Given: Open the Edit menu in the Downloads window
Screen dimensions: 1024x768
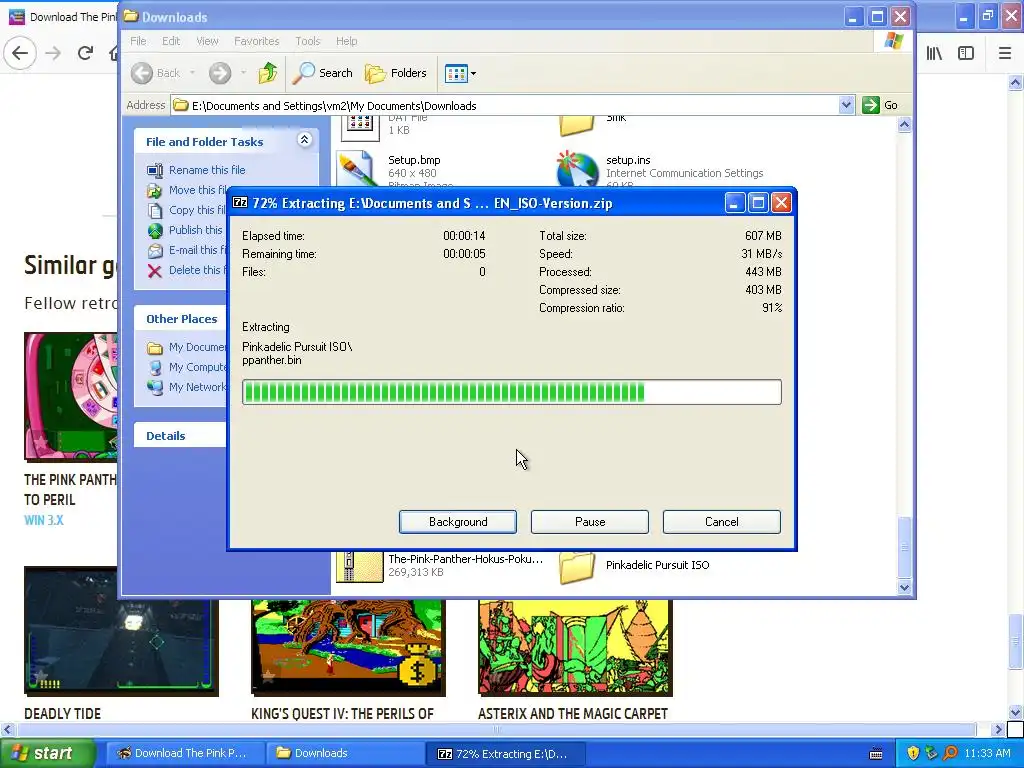Looking at the screenshot, I should 171,41.
